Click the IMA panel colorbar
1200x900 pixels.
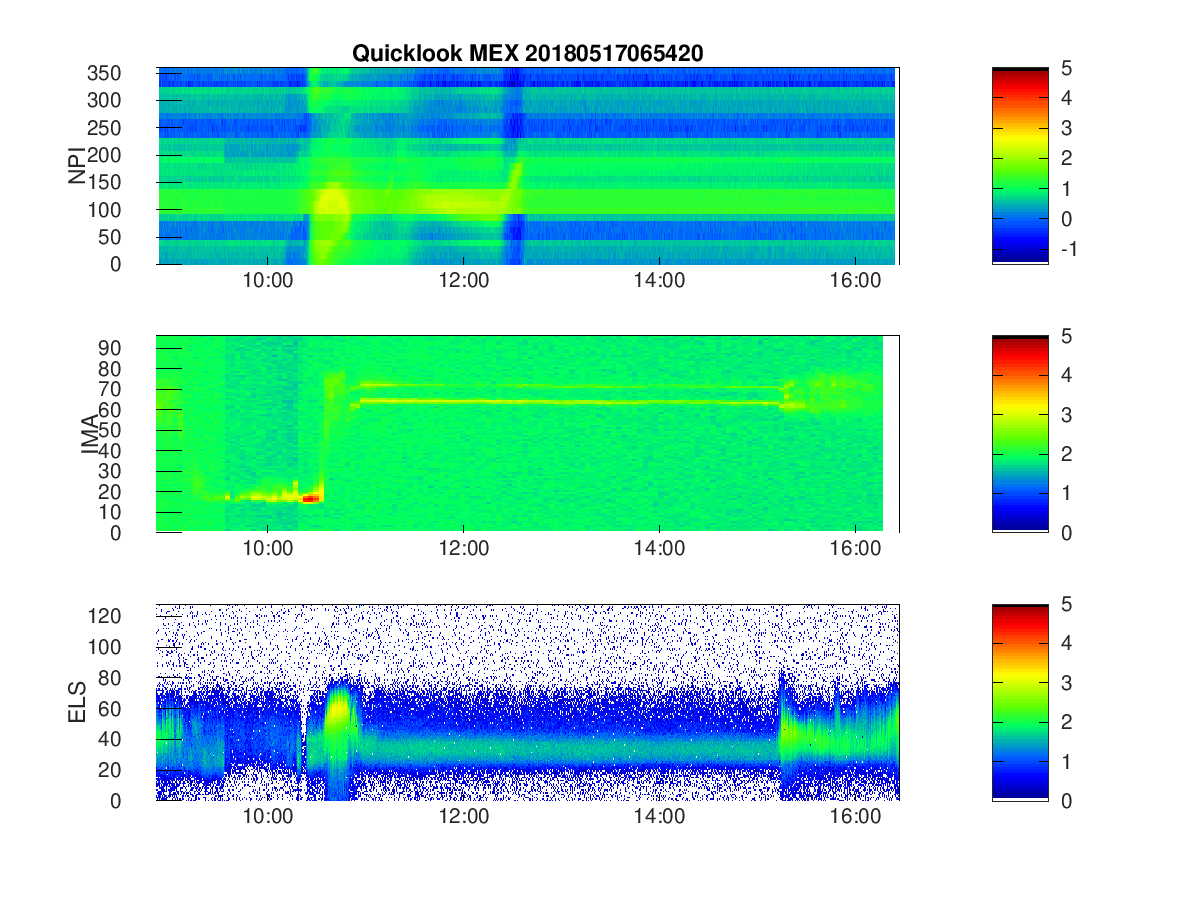coord(1020,434)
